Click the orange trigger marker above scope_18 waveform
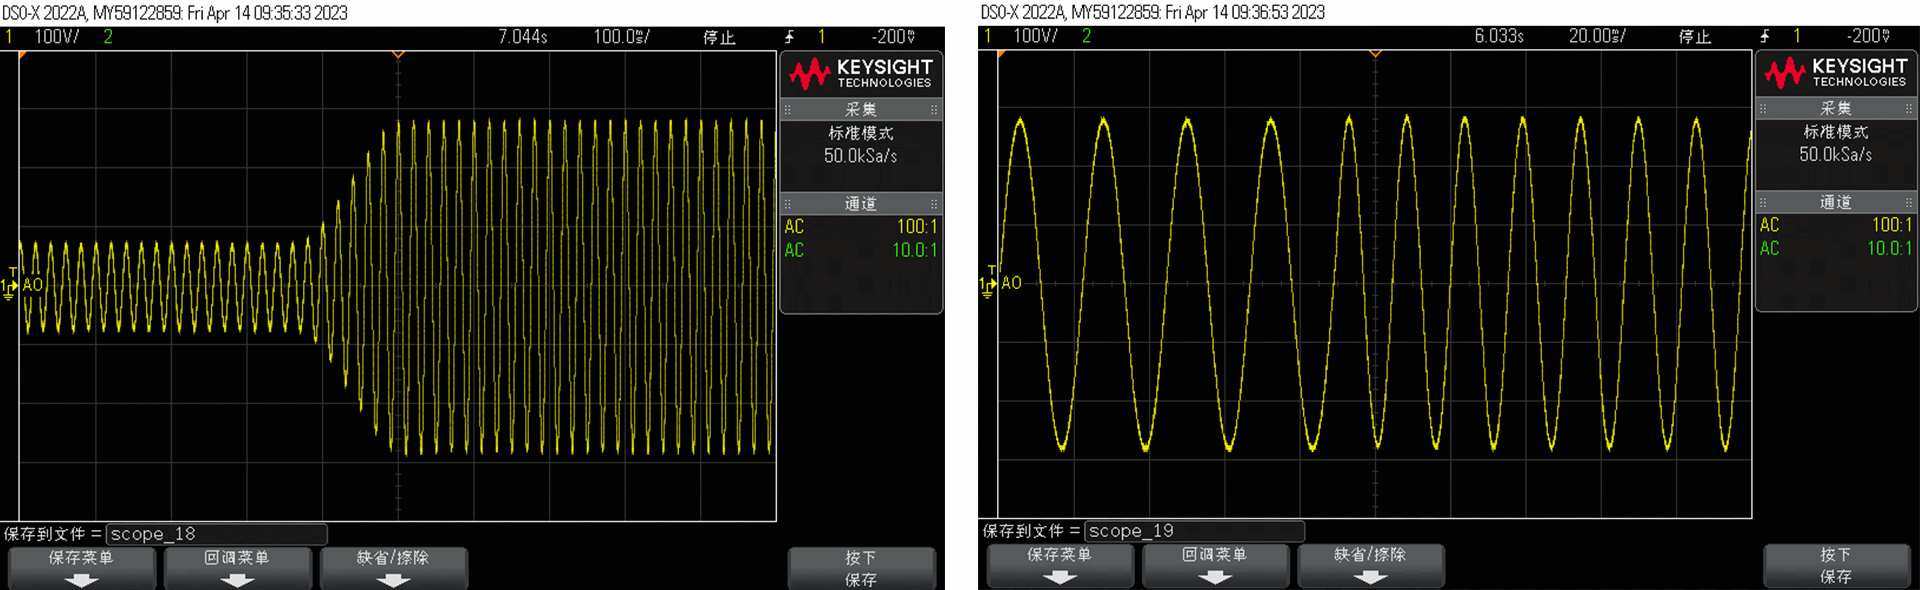This screenshot has width=1920, height=590. point(398,54)
